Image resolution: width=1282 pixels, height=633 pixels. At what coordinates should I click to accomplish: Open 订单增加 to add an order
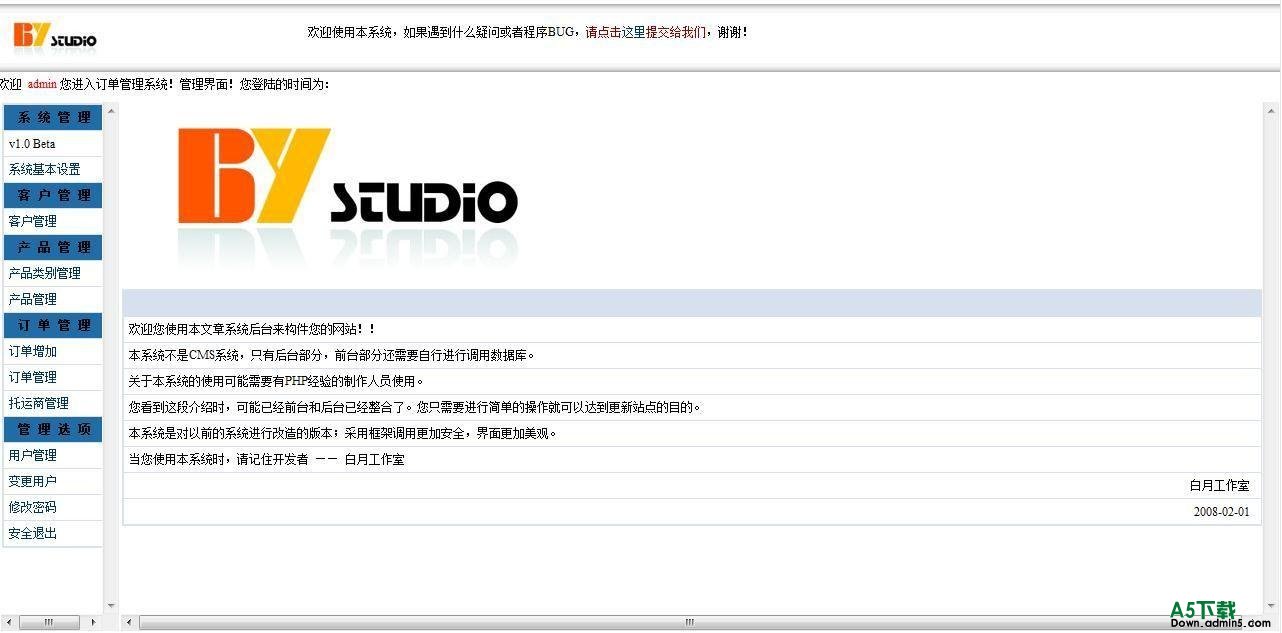(32, 352)
